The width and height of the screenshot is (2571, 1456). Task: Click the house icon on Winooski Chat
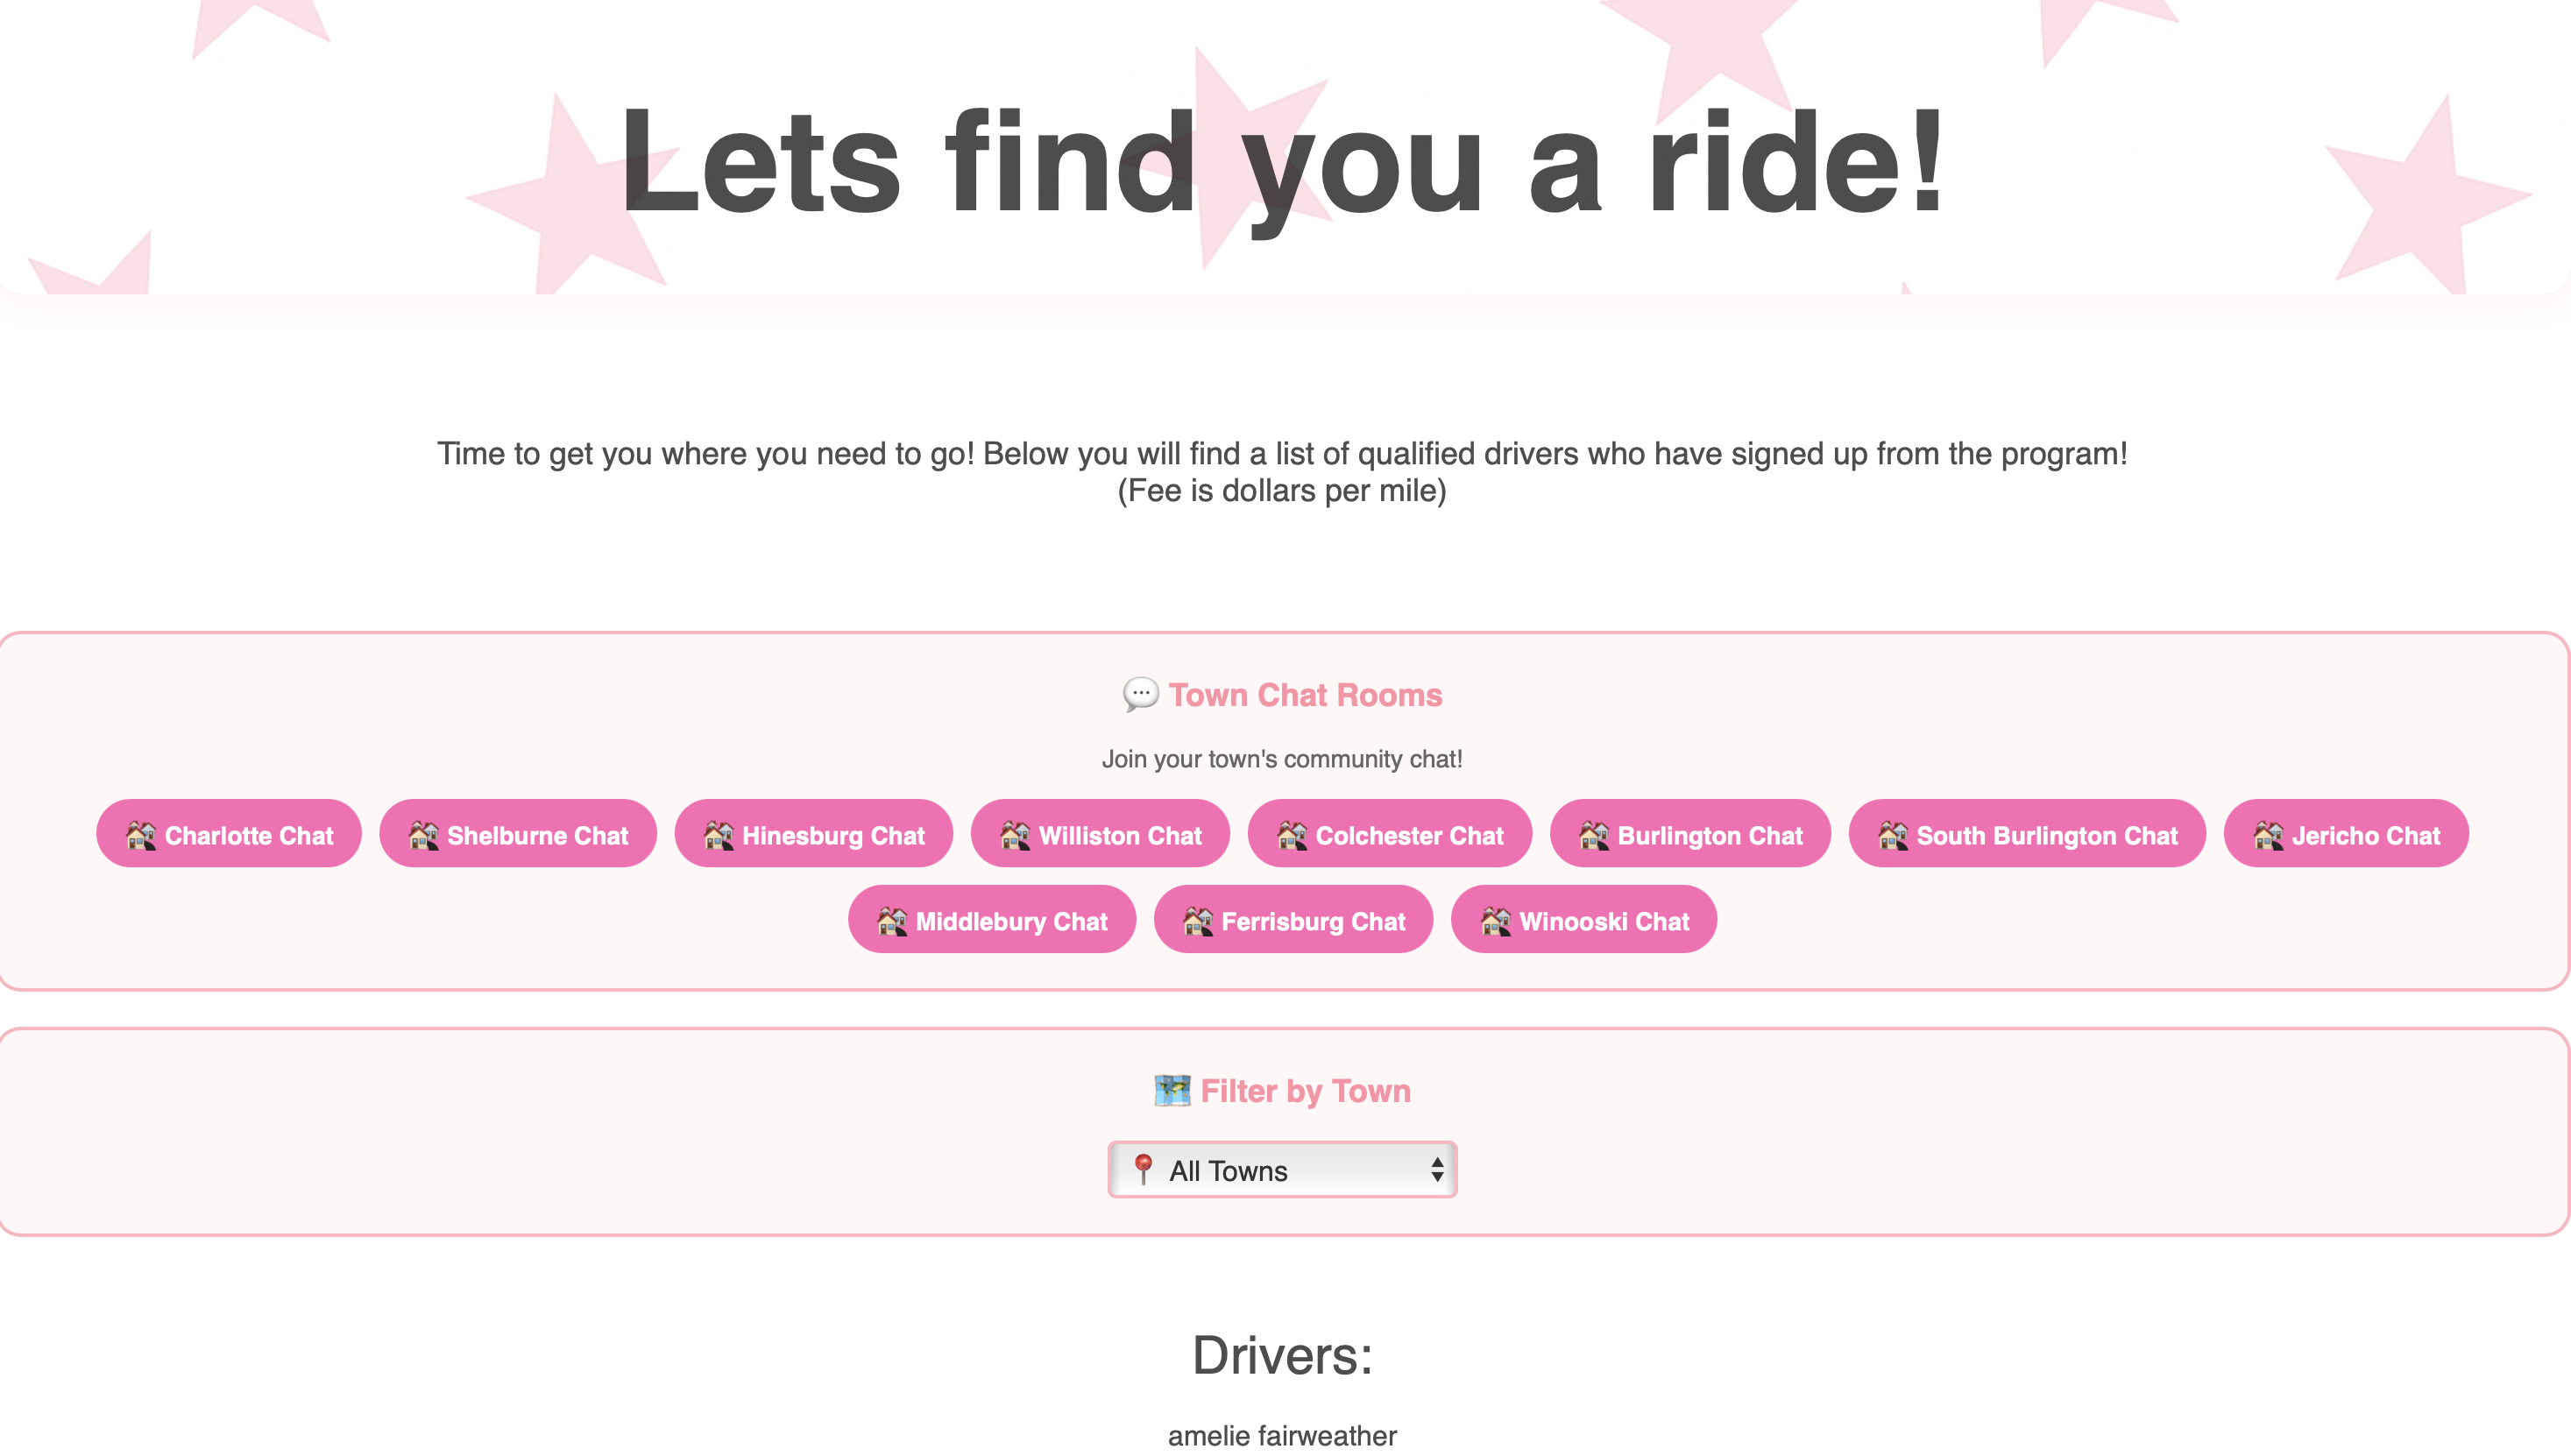pos(1495,921)
